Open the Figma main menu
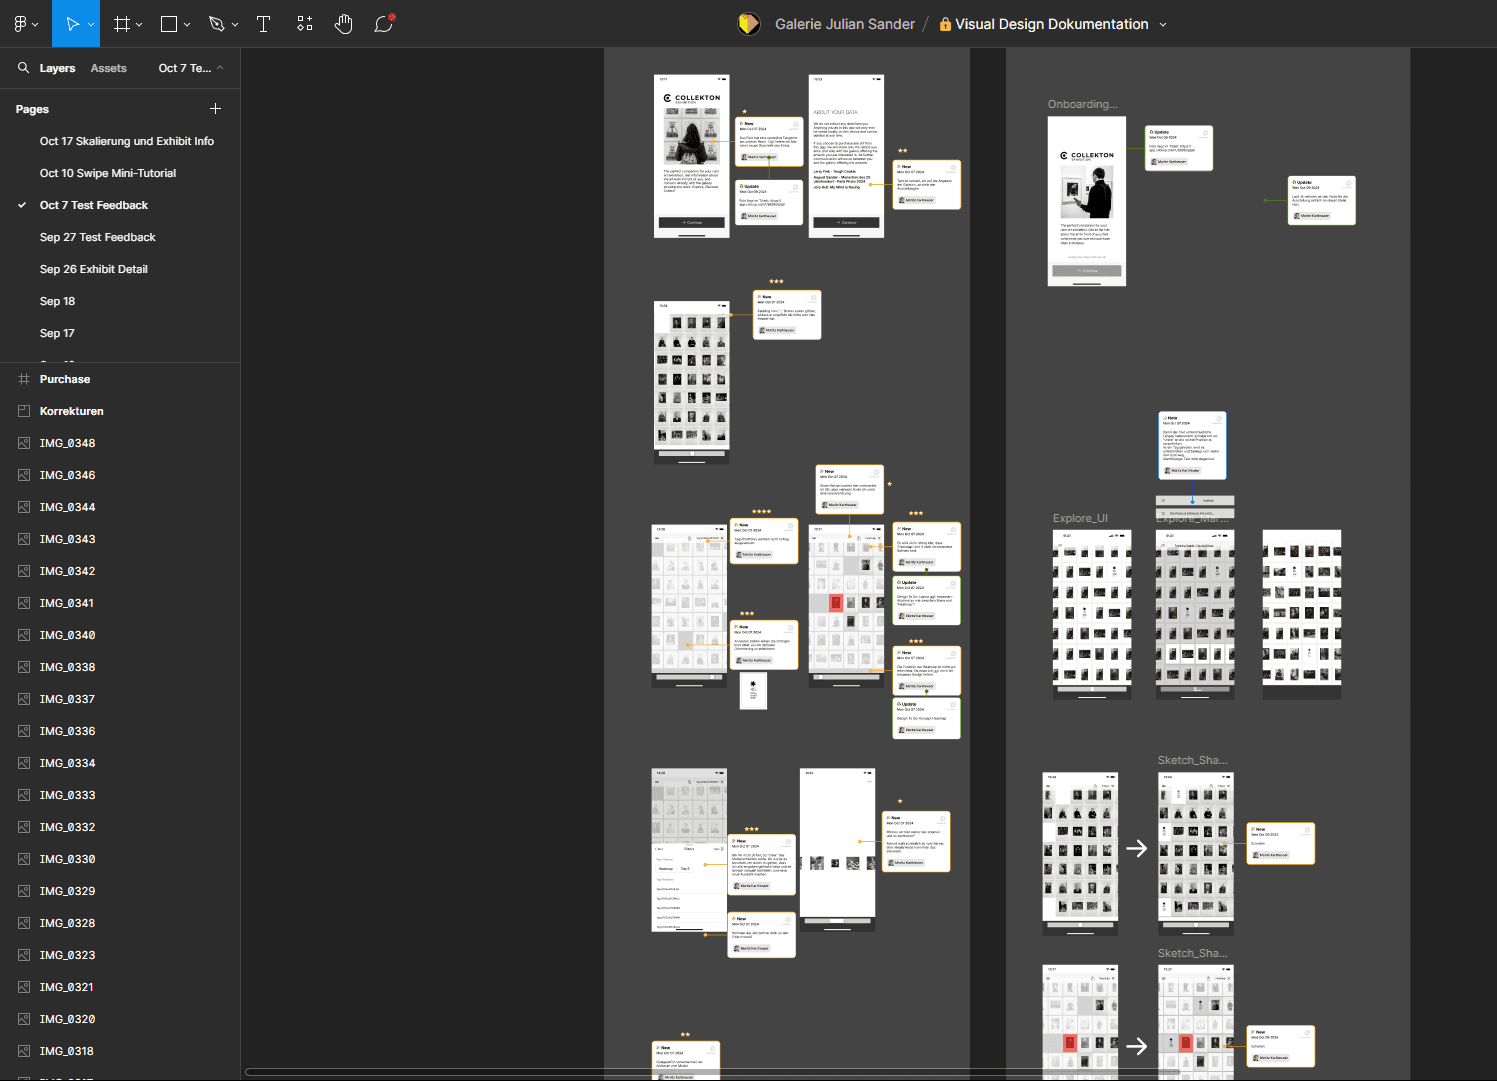1497x1081 pixels. [x=21, y=23]
